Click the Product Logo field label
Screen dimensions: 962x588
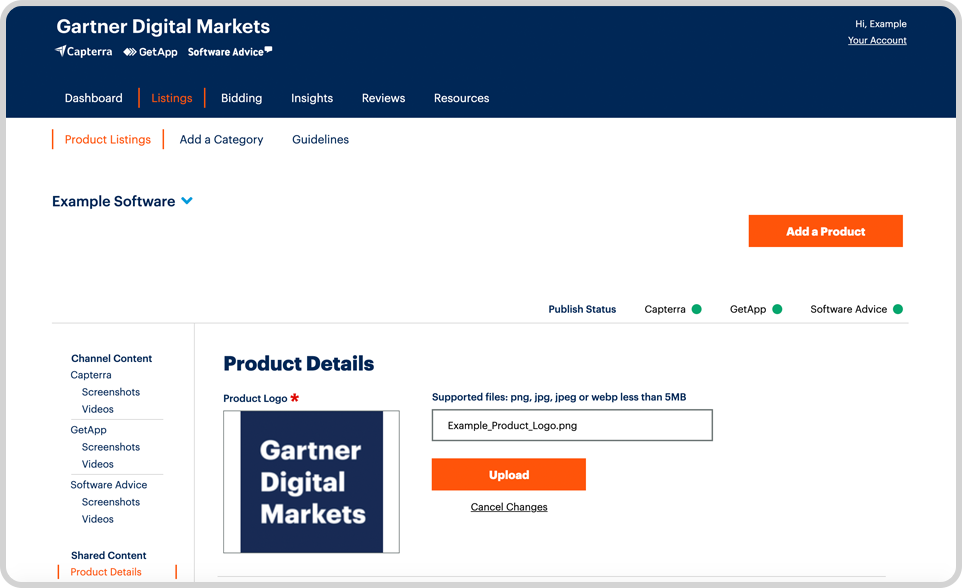[x=255, y=398]
